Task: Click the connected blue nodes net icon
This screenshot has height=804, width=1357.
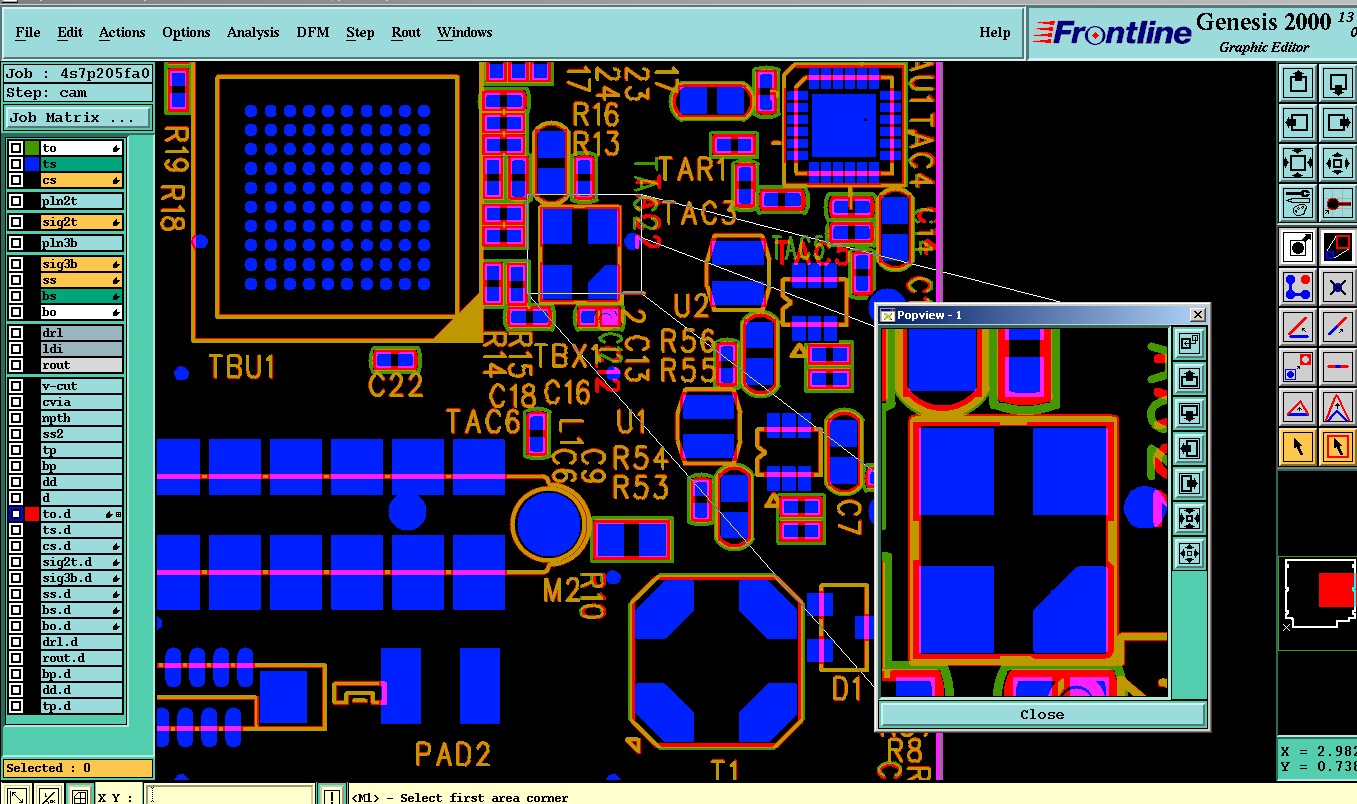Action: click(1298, 287)
